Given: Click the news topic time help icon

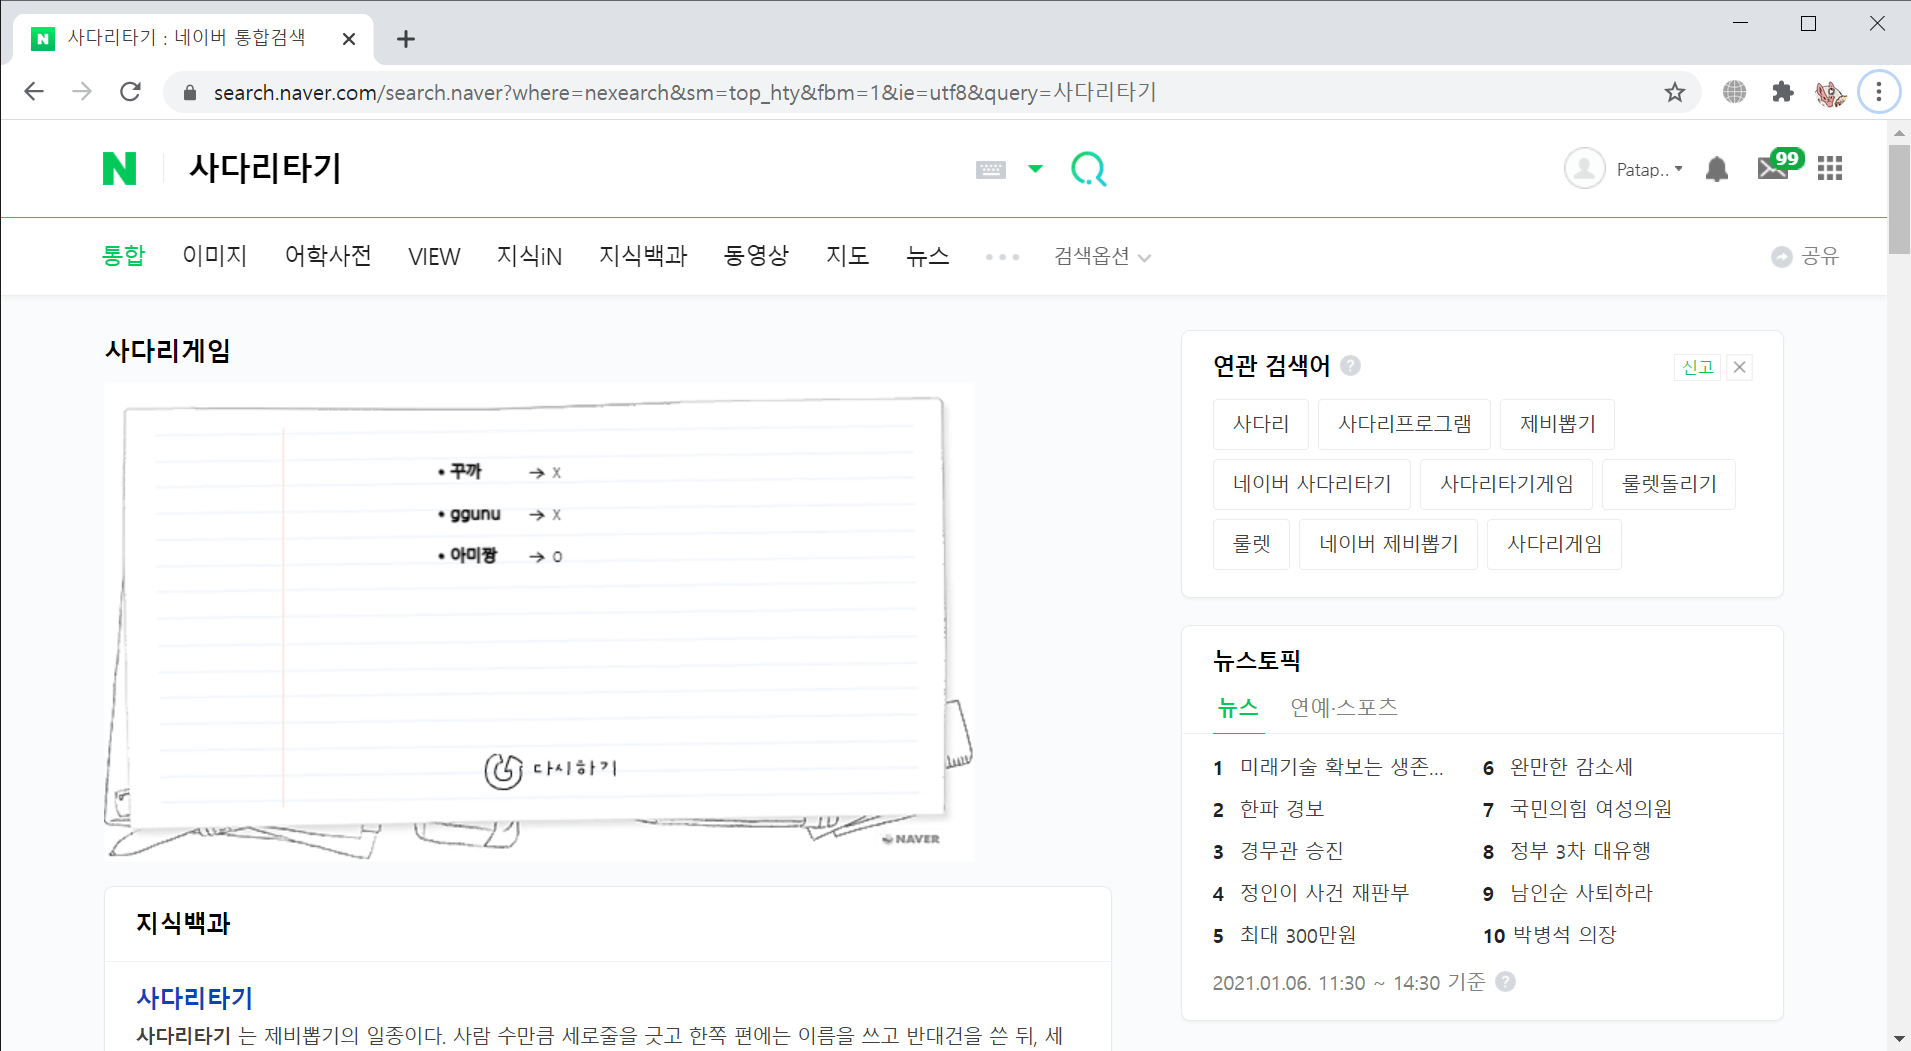Looking at the screenshot, I should (x=1505, y=982).
